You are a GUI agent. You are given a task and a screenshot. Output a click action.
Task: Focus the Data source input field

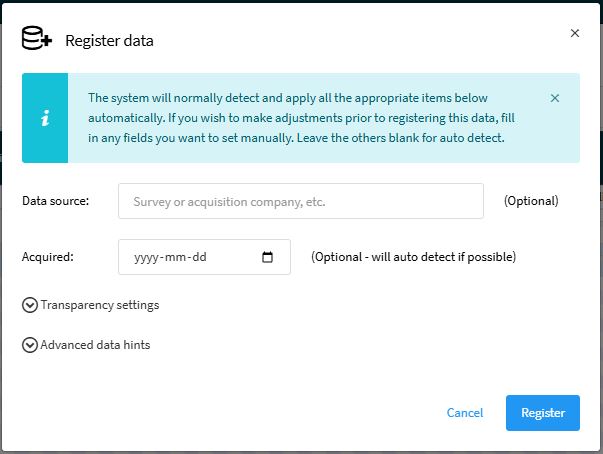301,201
